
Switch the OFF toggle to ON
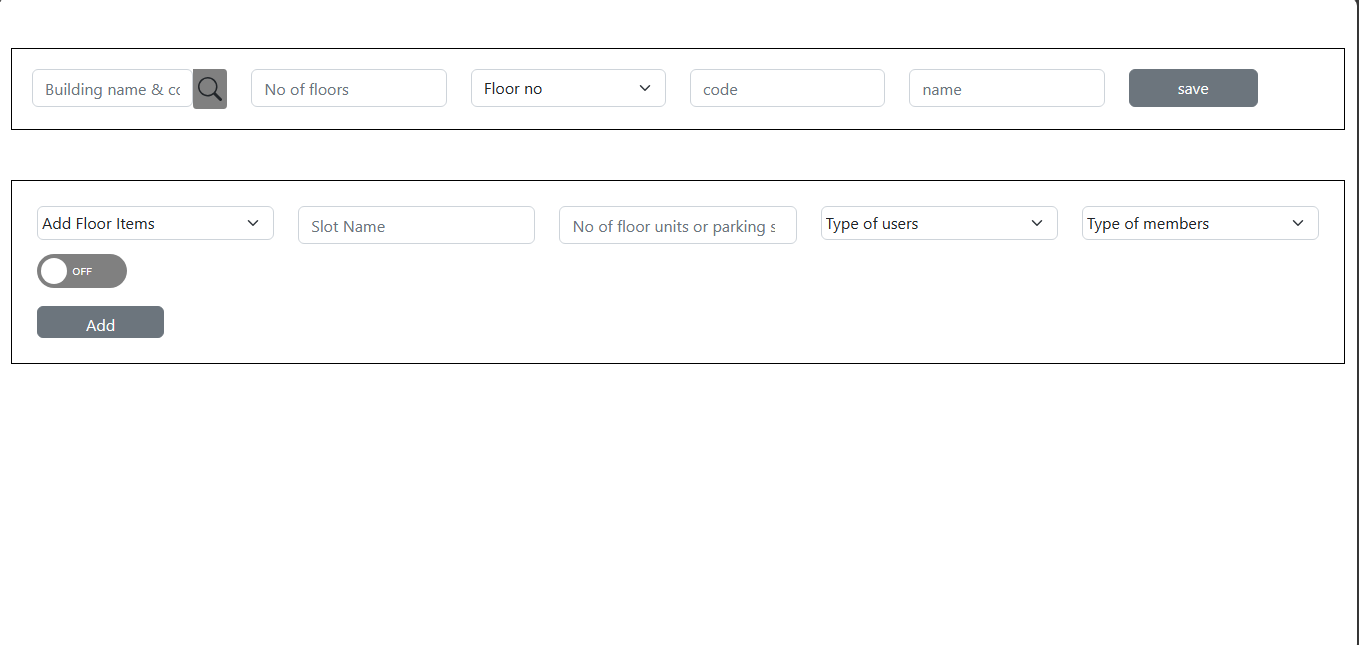[81, 271]
